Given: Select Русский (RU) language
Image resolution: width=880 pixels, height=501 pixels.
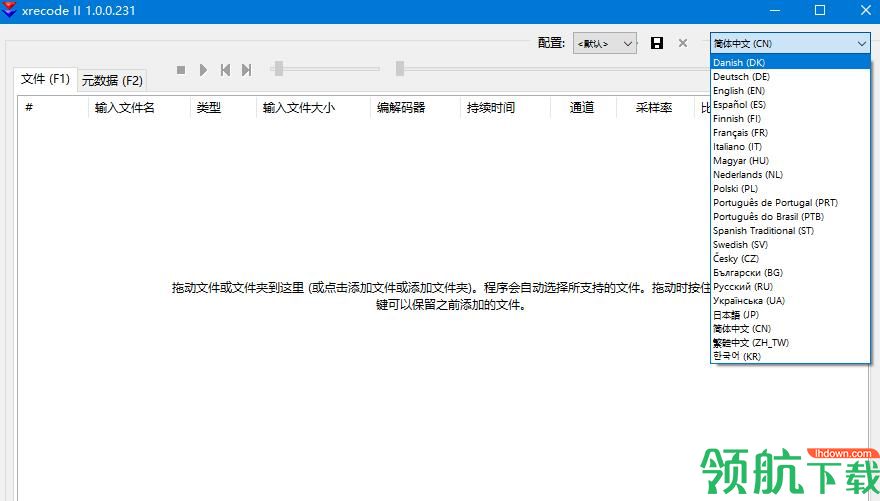Looking at the screenshot, I should click(x=790, y=287).
